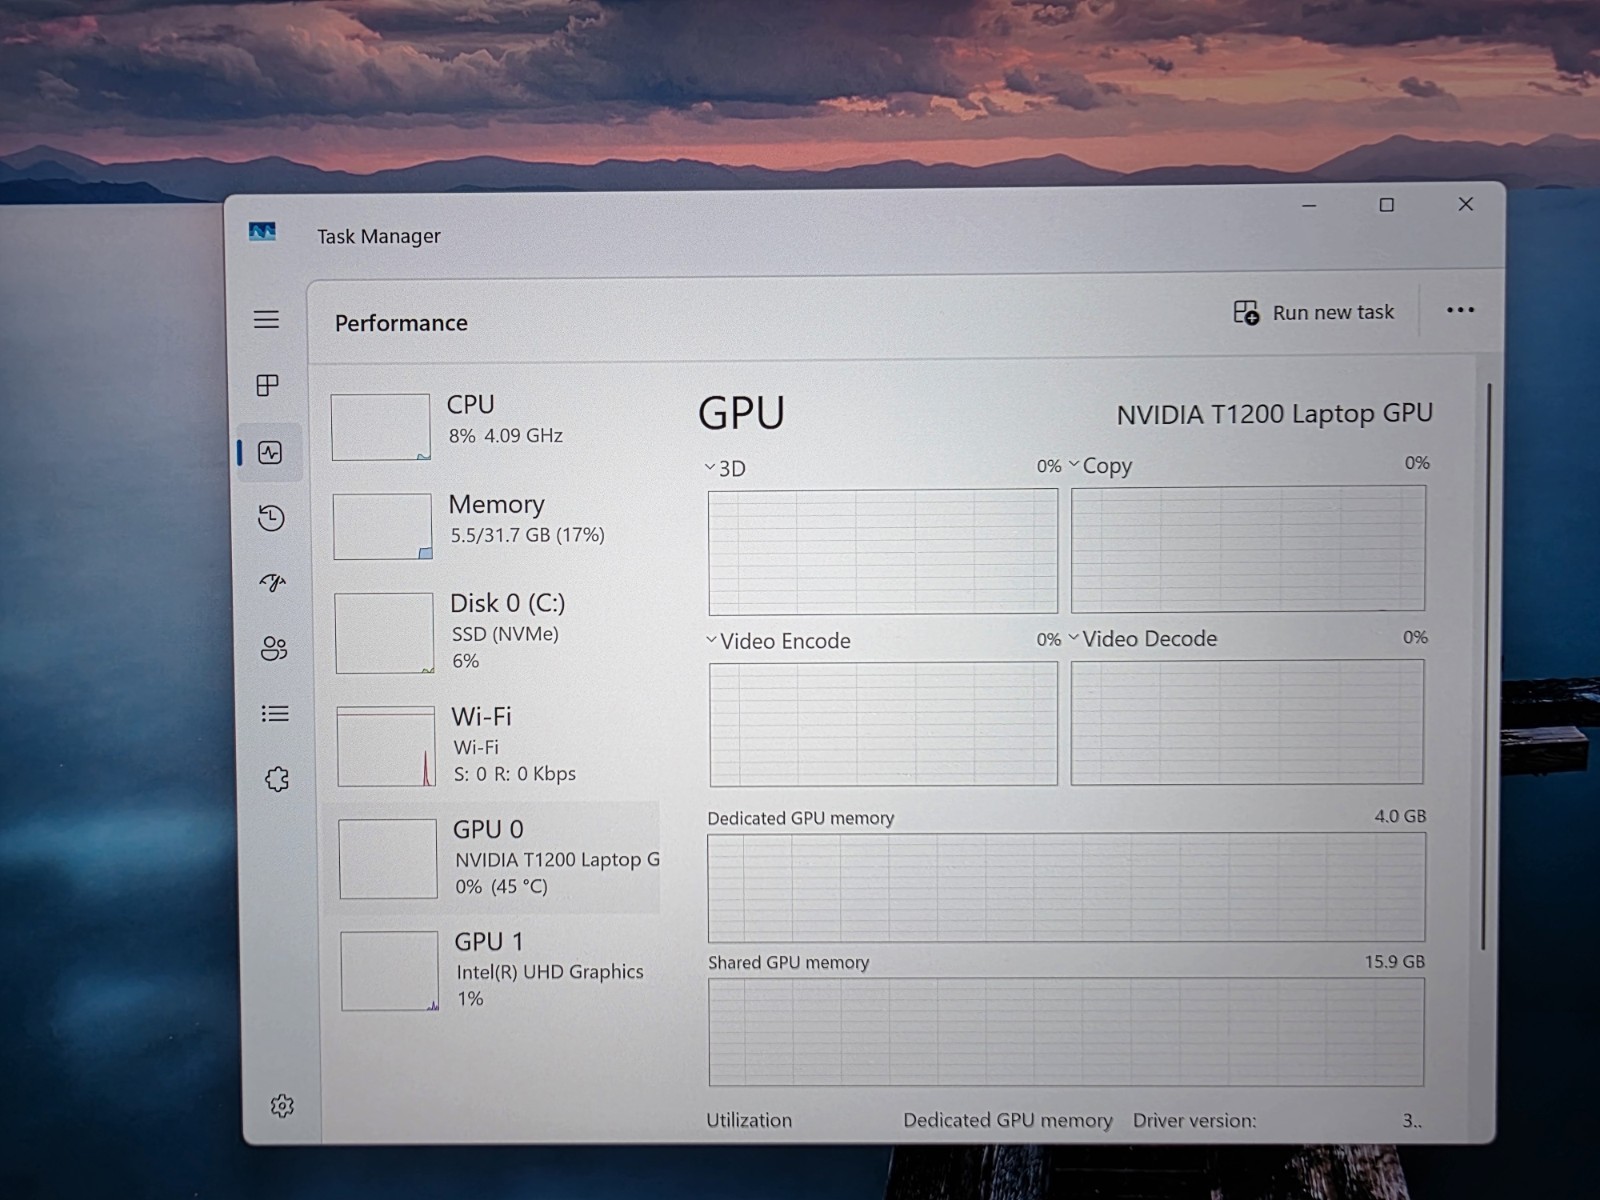This screenshot has height=1200, width=1600.
Task: Click the 3D utilization graph
Action: tap(883, 551)
